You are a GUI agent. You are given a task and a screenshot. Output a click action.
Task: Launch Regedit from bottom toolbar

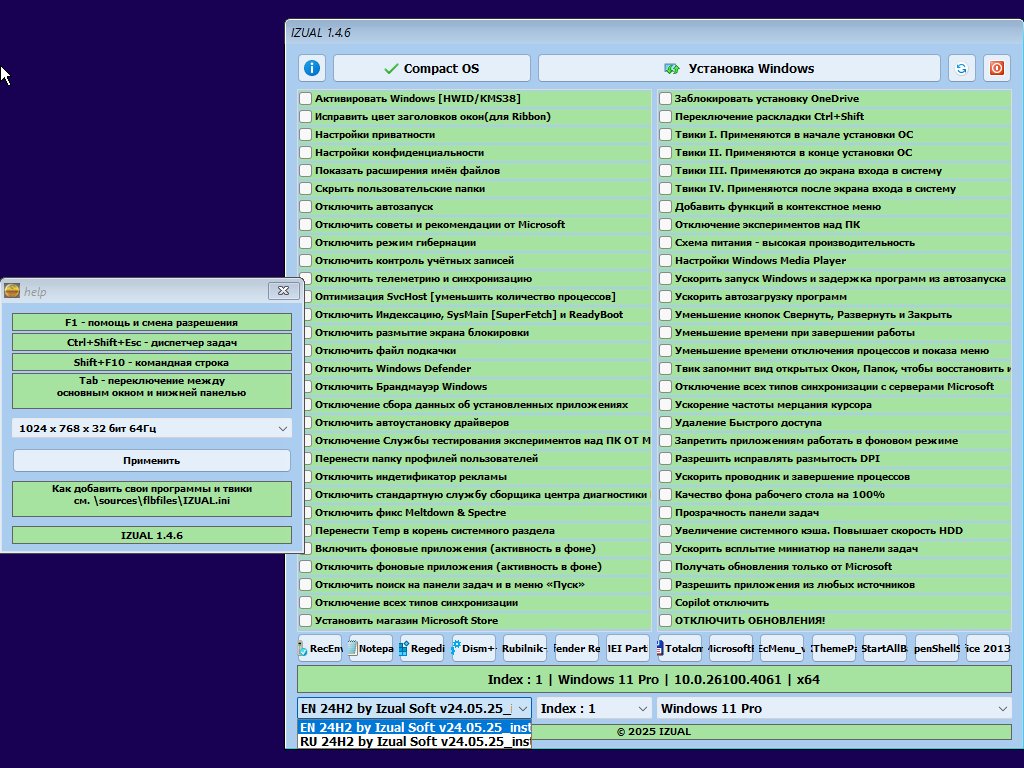(x=423, y=648)
